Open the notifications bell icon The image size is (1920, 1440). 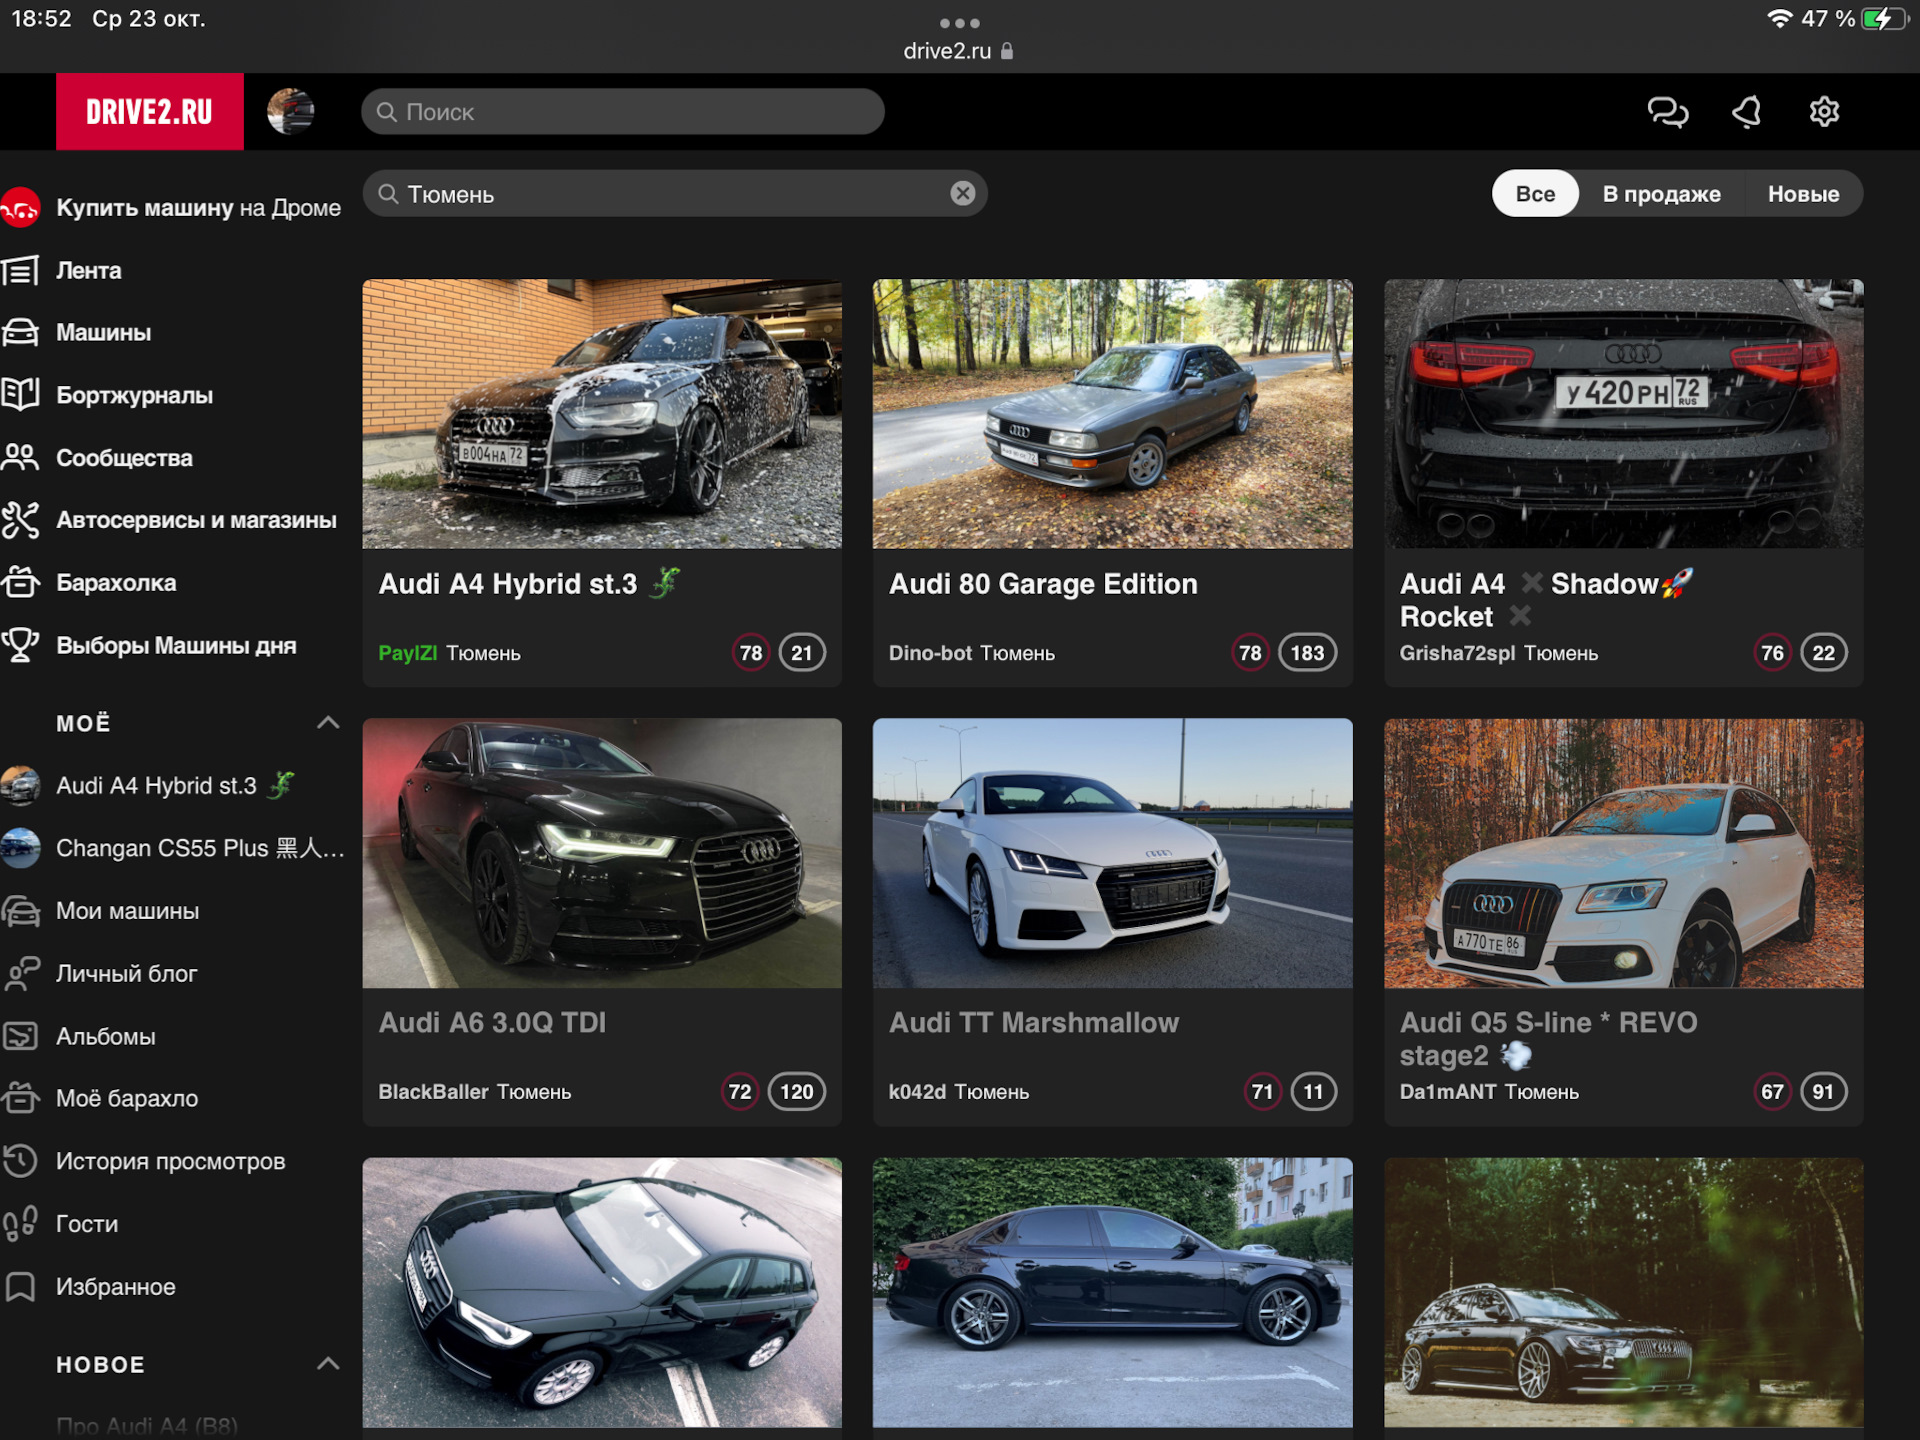click(x=1747, y=112)
